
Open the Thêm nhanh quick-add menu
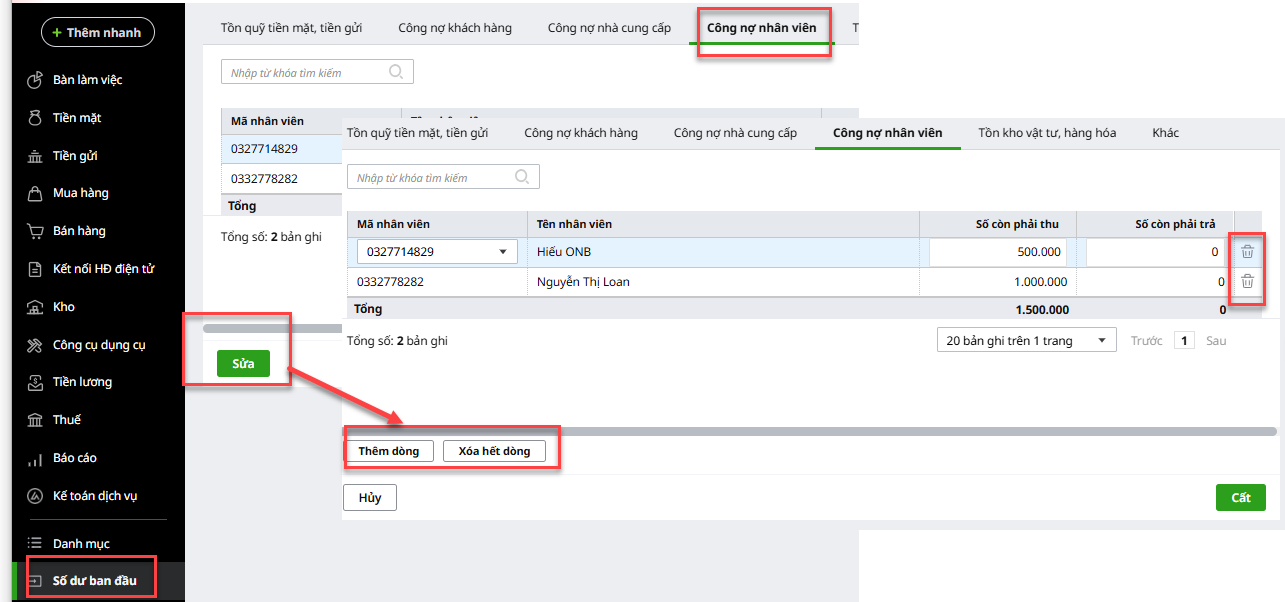point(98,33)
